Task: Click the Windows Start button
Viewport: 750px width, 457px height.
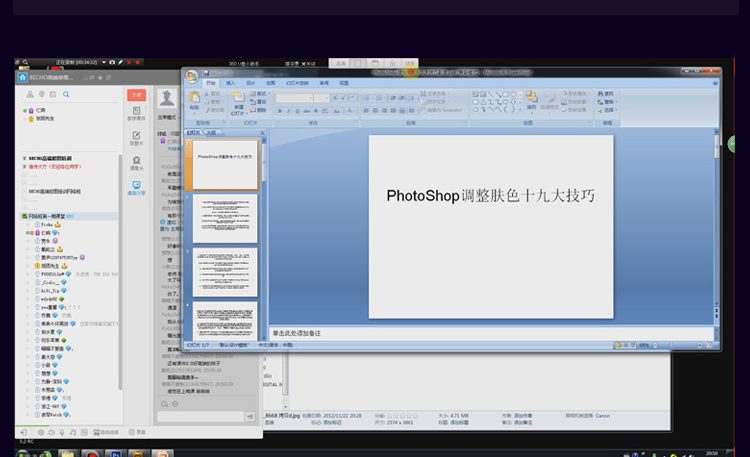Action: point(22,454)
